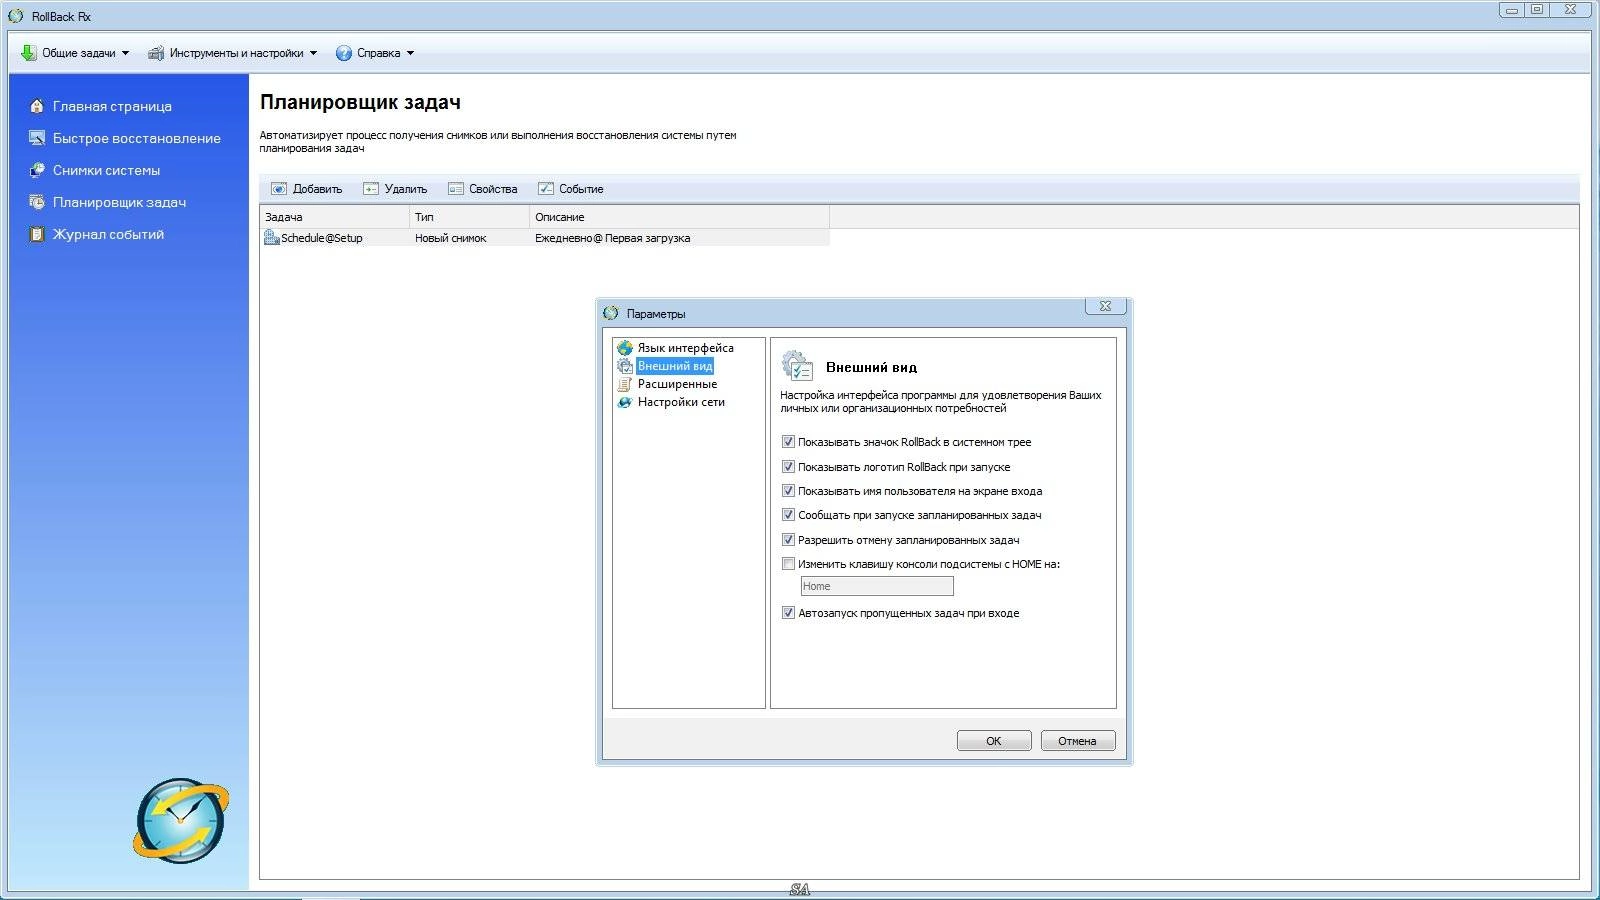Open the Общие задачи dropdown arrow

tap(125, 53)
